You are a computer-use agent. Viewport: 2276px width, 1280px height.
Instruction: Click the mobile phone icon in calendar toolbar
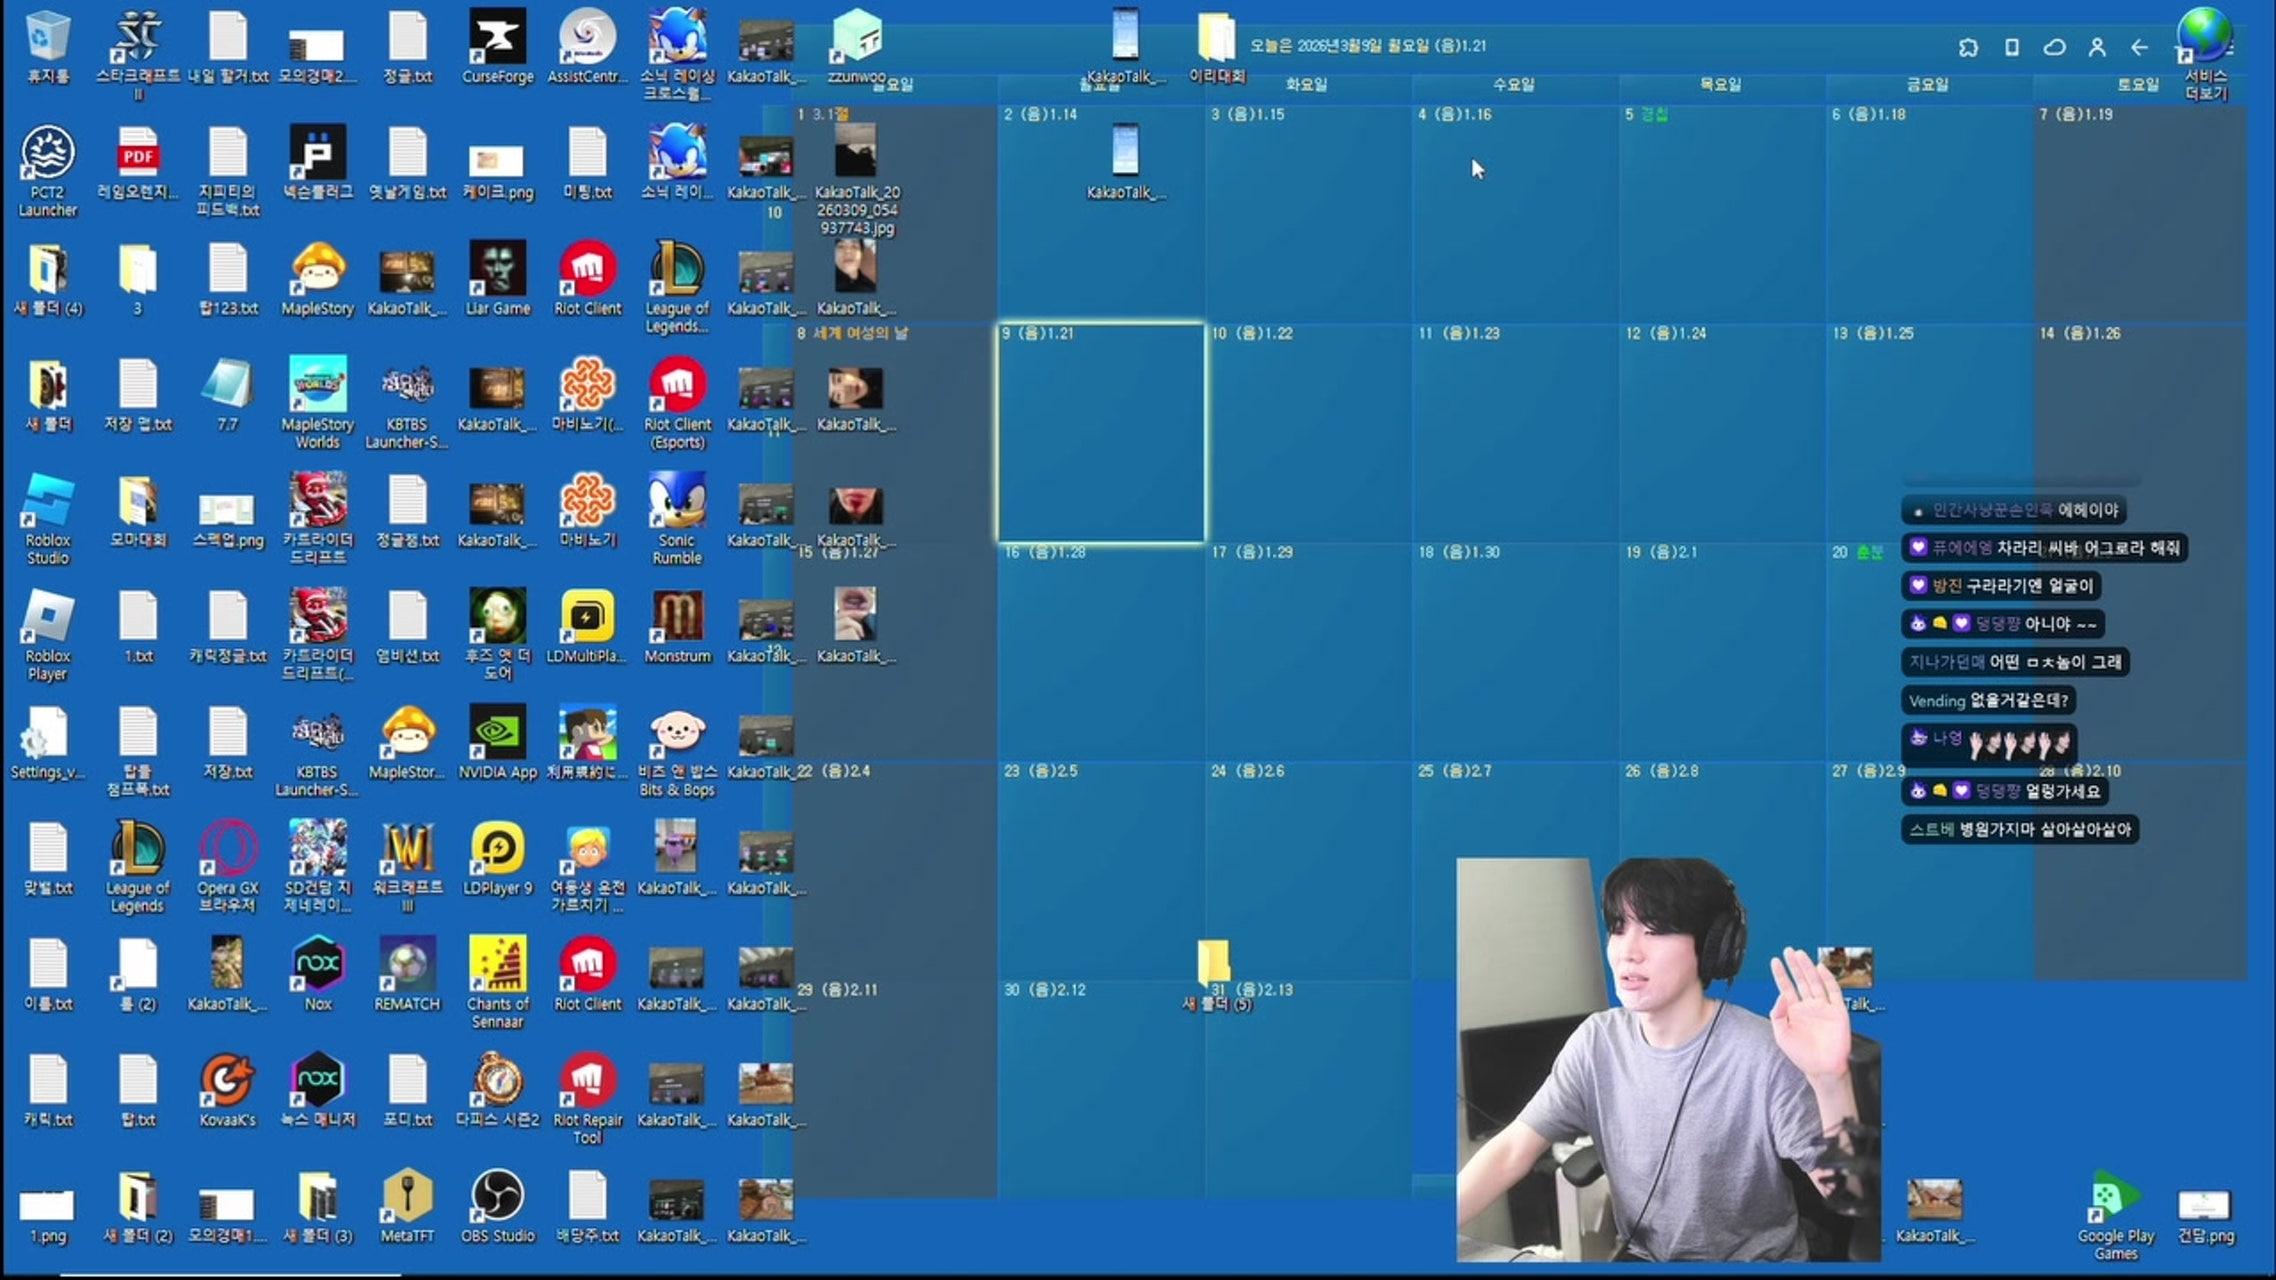(x=2011, y=47)
